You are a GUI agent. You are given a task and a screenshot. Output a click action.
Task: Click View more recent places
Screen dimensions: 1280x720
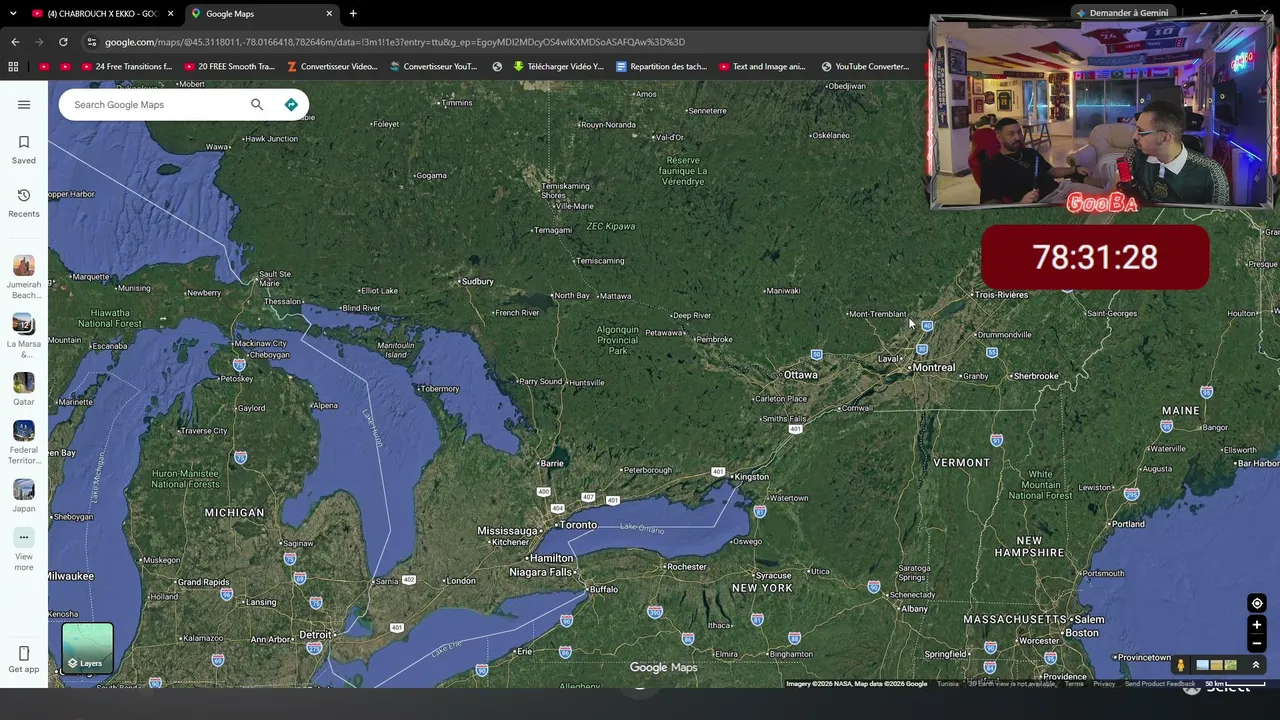24,550
